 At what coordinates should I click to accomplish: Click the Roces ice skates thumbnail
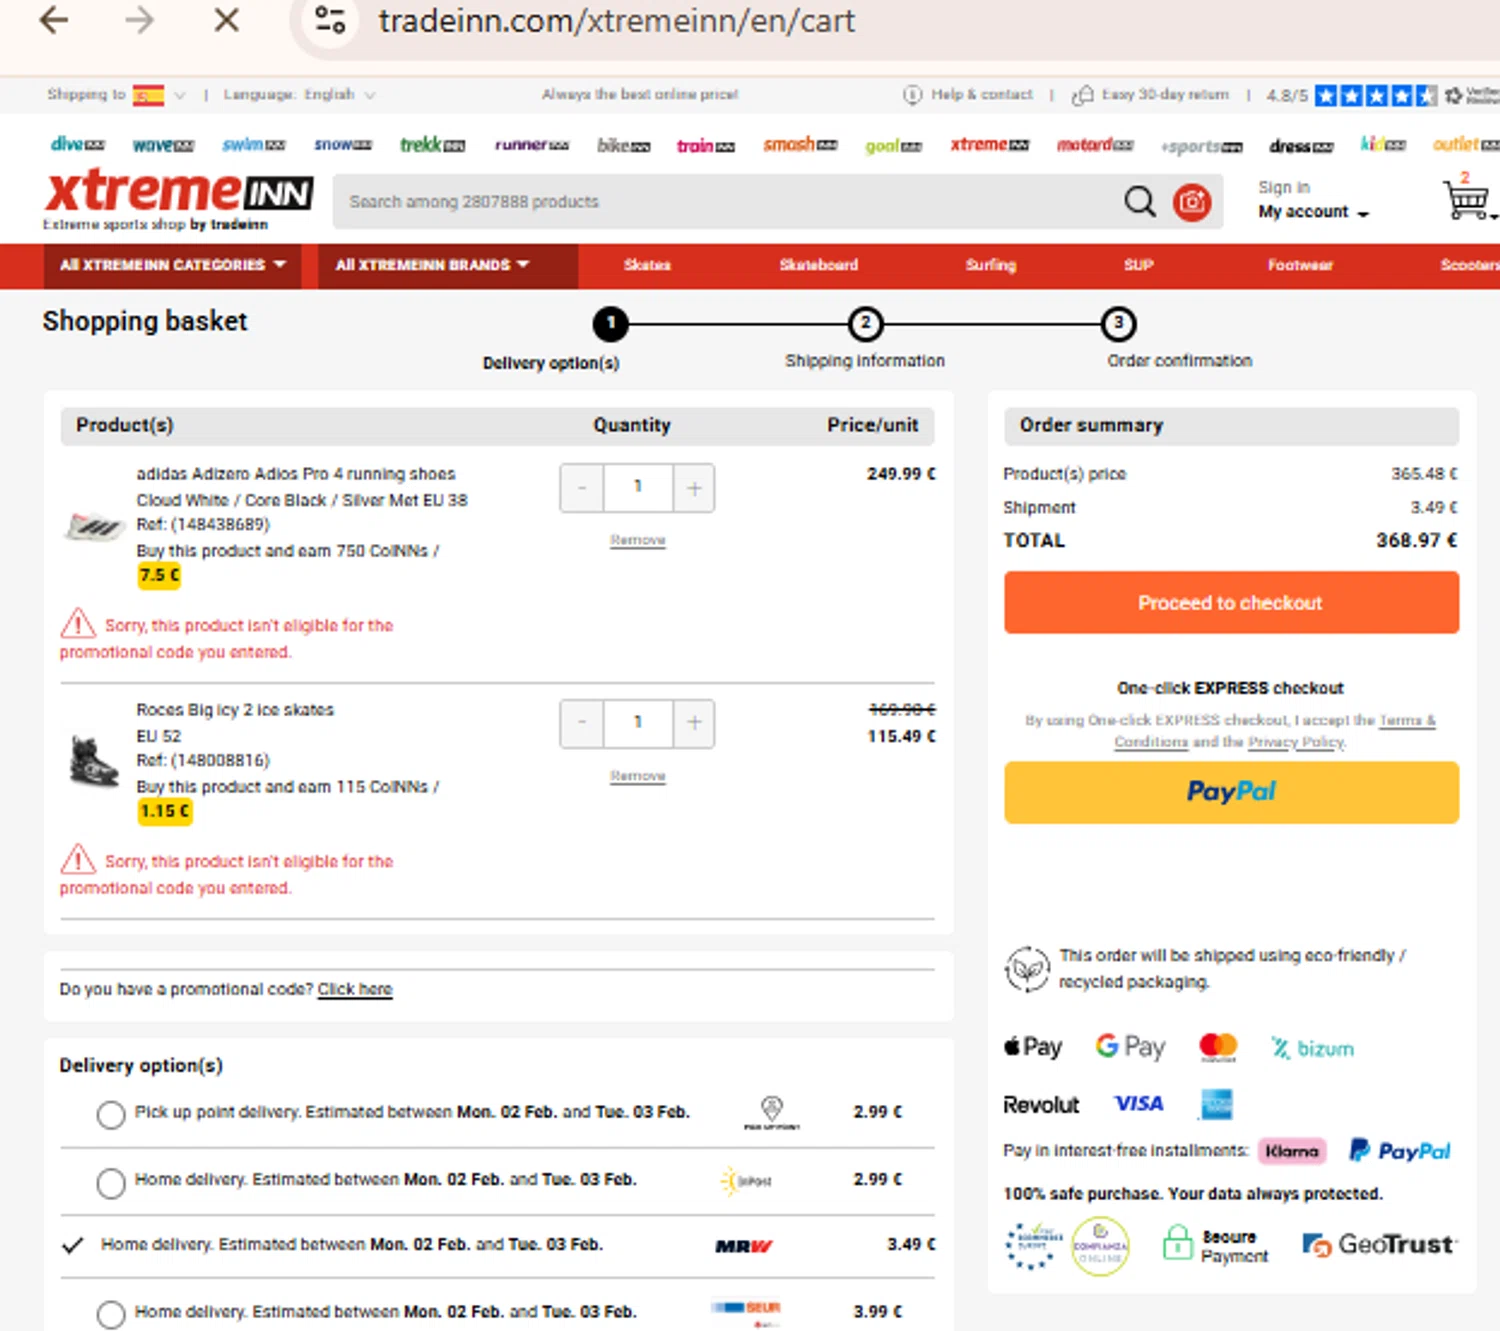tap(94, 761)
